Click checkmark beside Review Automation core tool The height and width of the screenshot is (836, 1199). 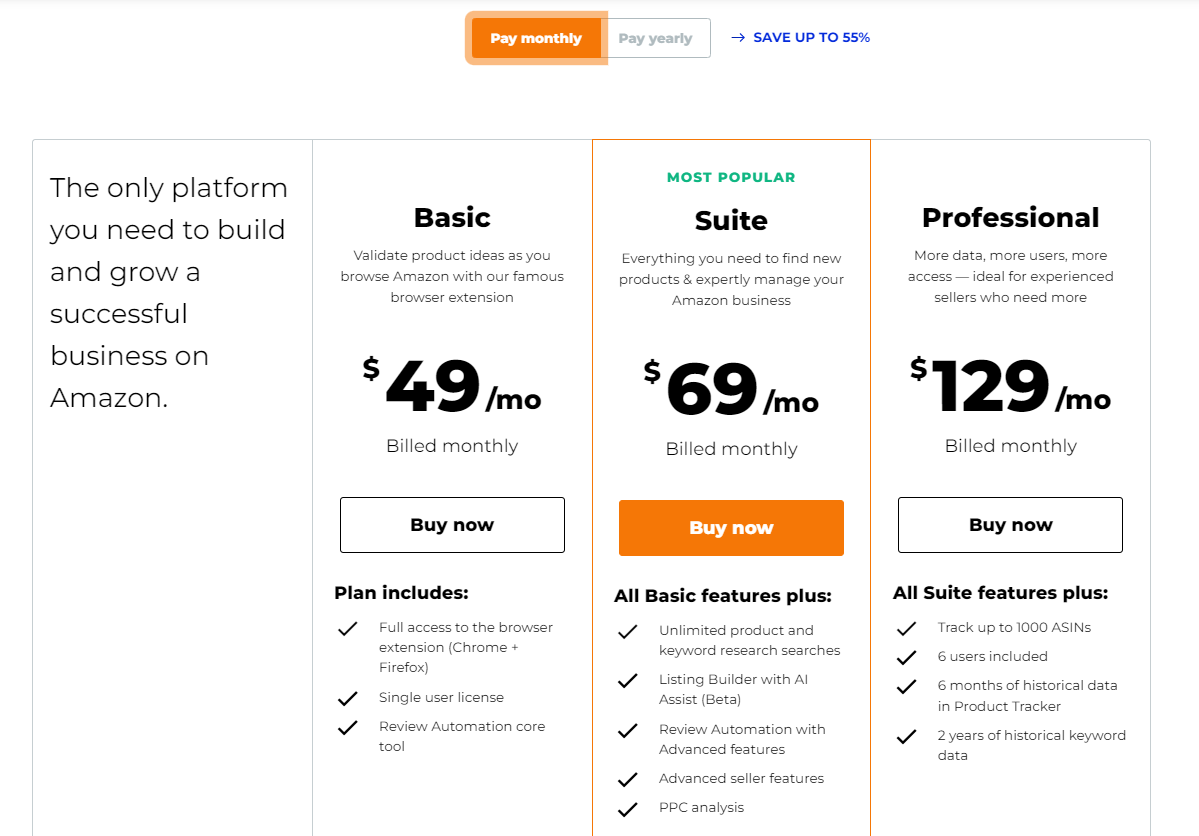click(348, 727)
